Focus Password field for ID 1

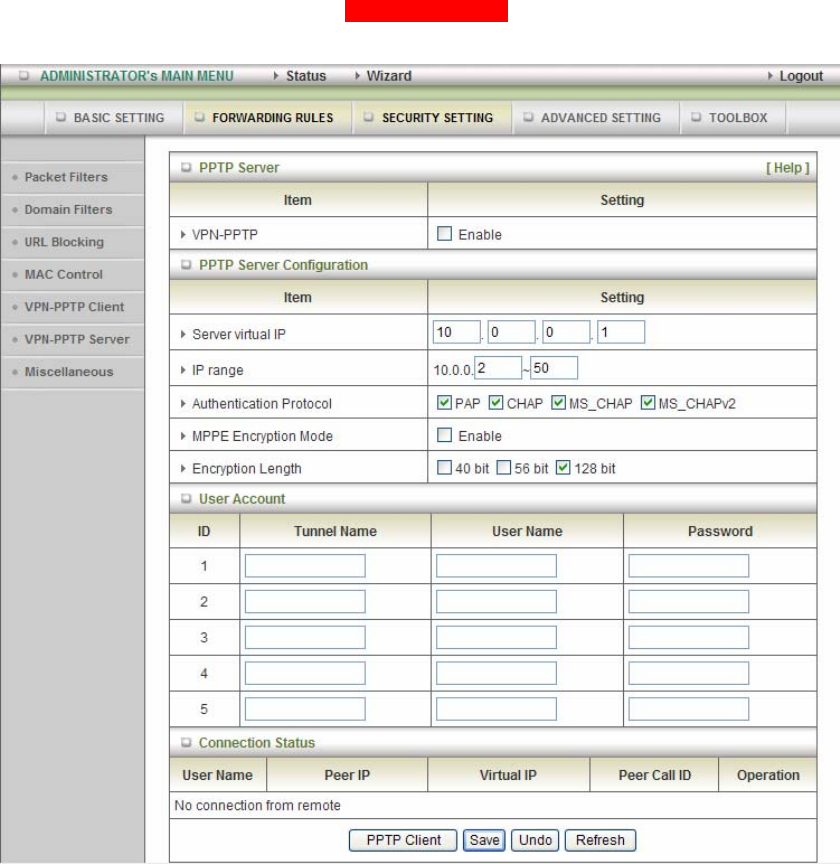(688, 566)
